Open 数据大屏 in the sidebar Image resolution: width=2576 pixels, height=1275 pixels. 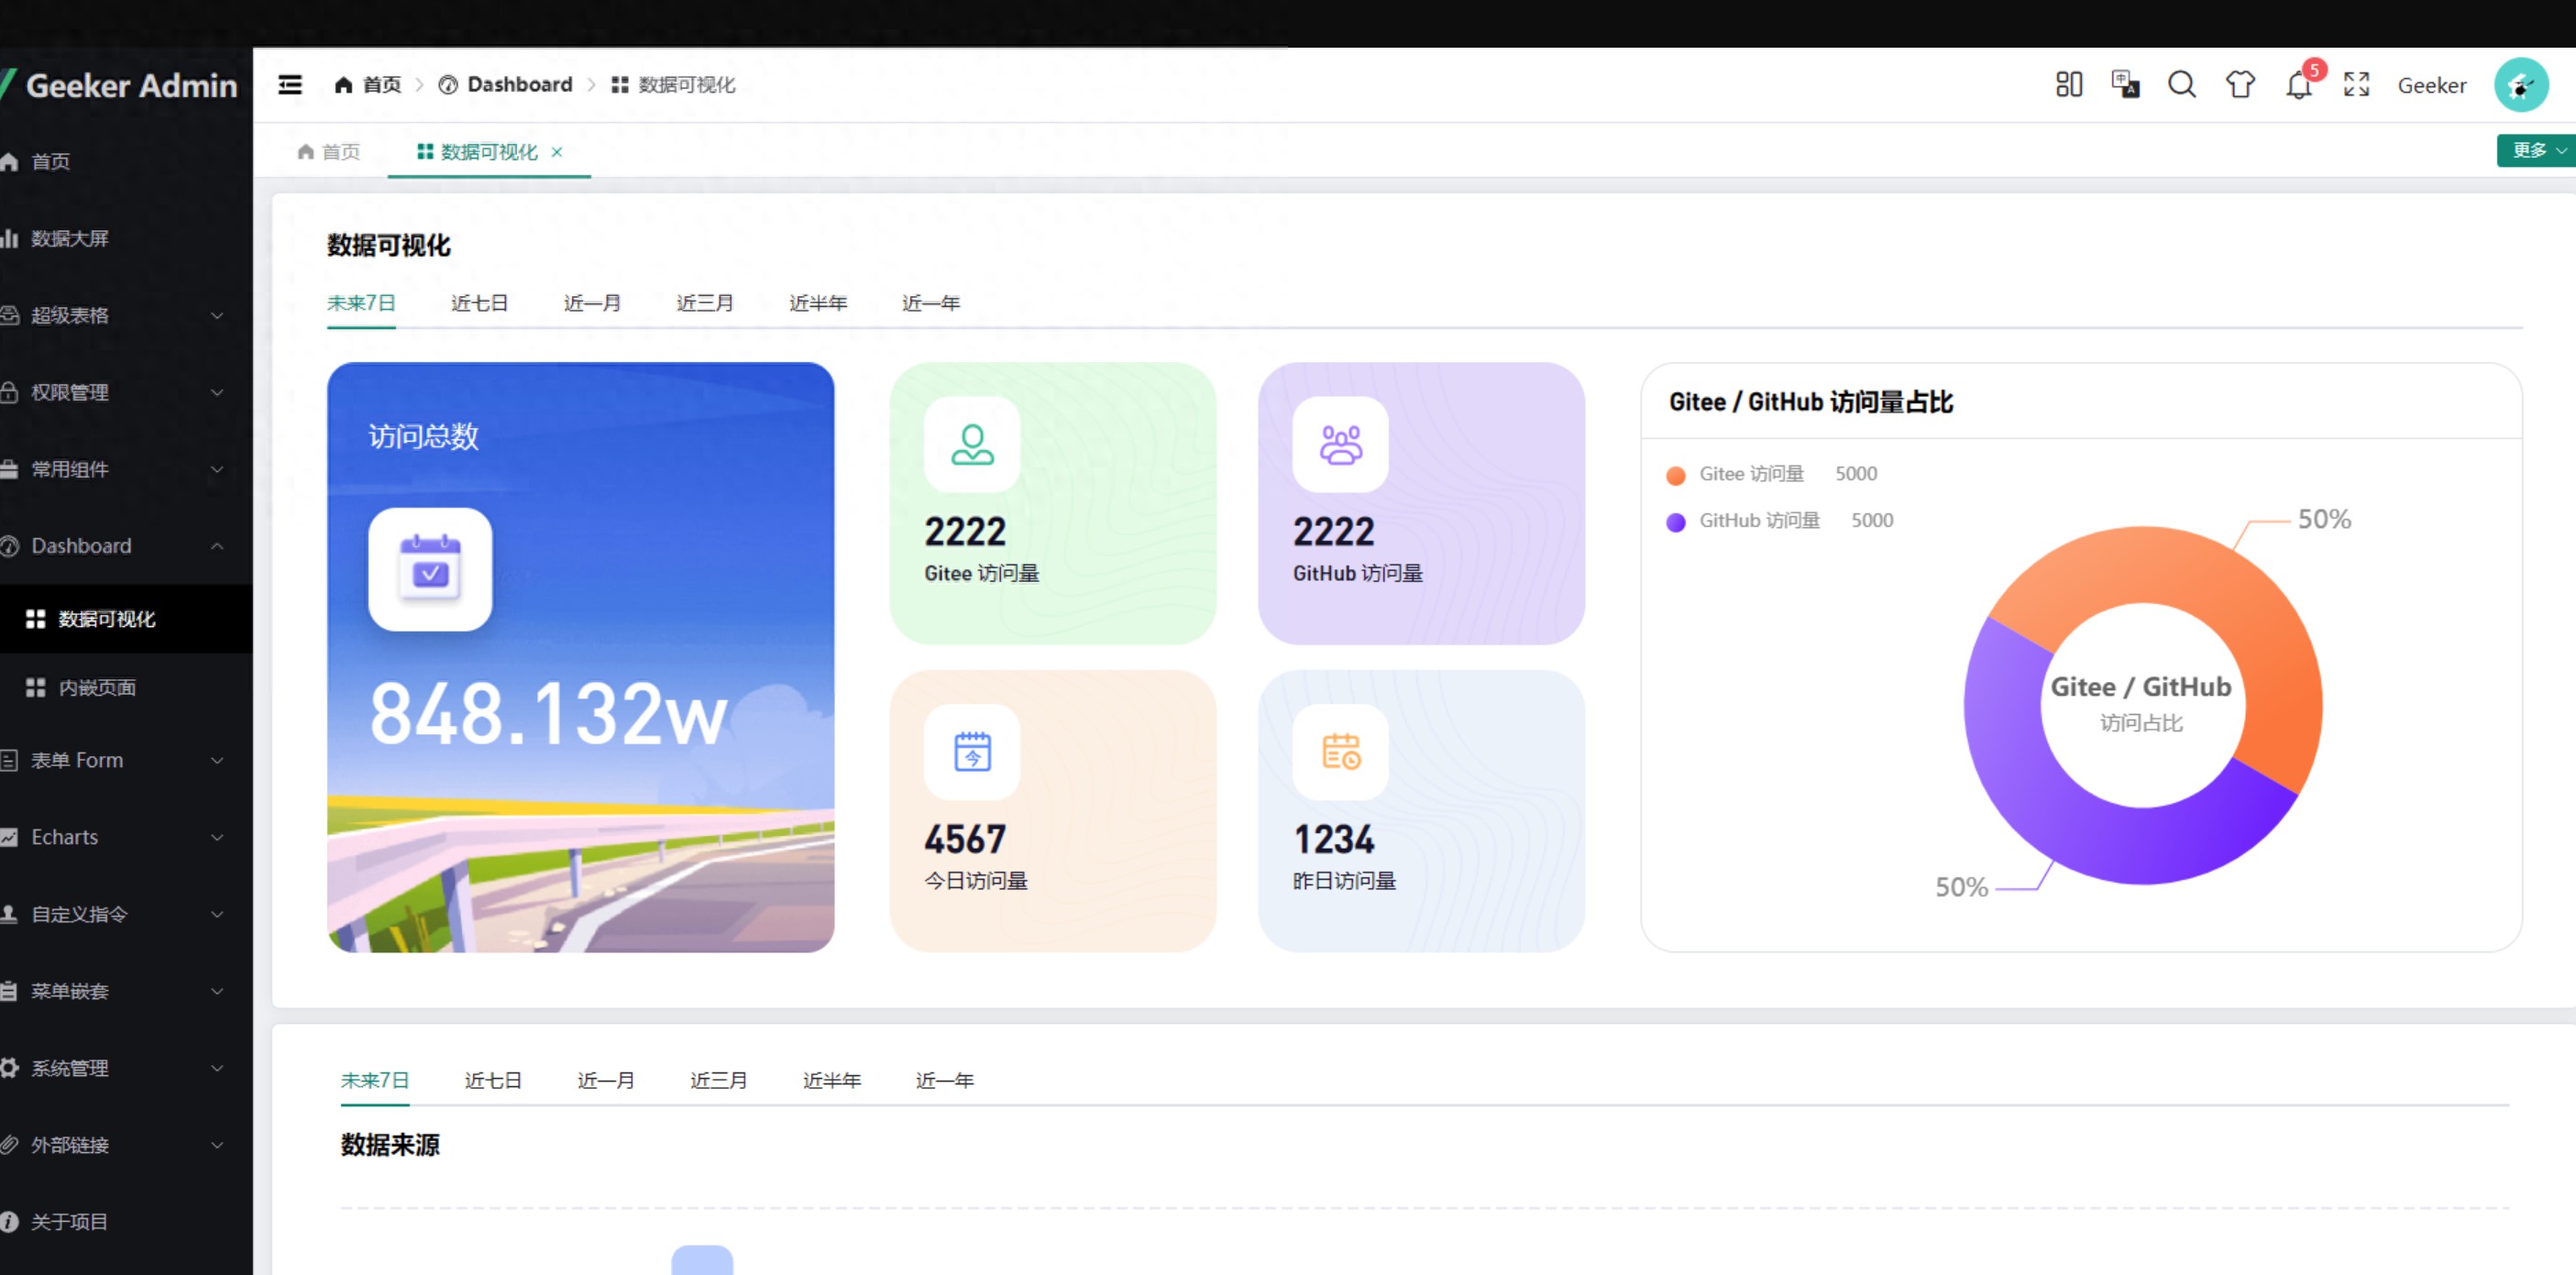click(126, 238)
